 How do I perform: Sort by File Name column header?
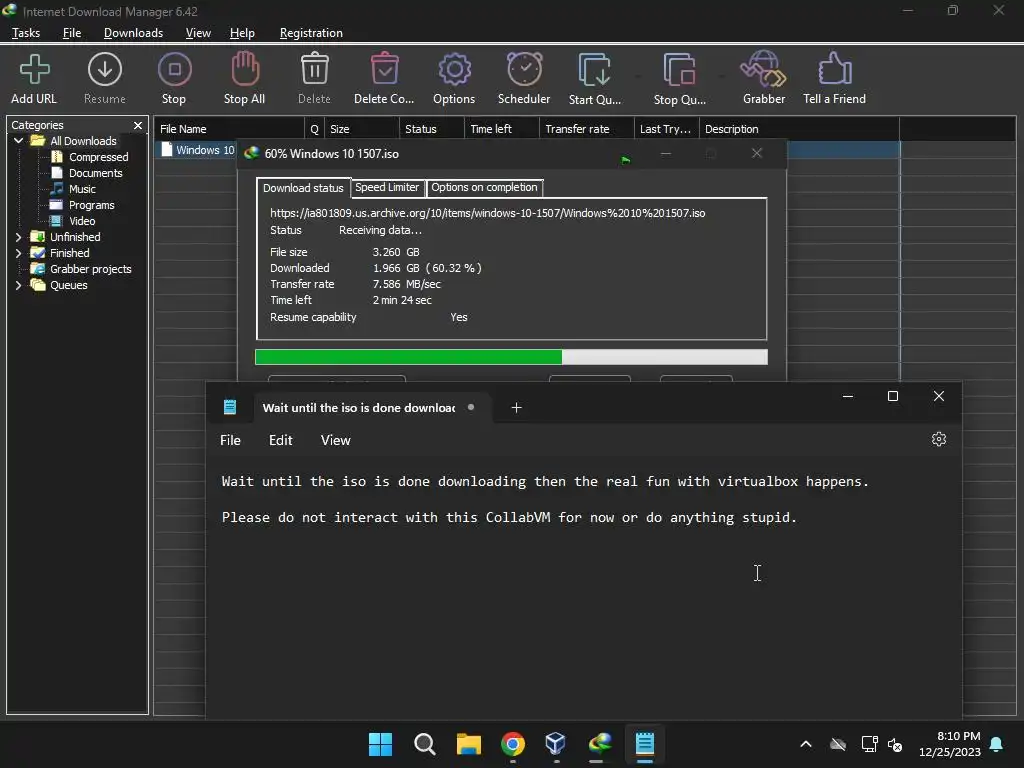tap(229, 129)
